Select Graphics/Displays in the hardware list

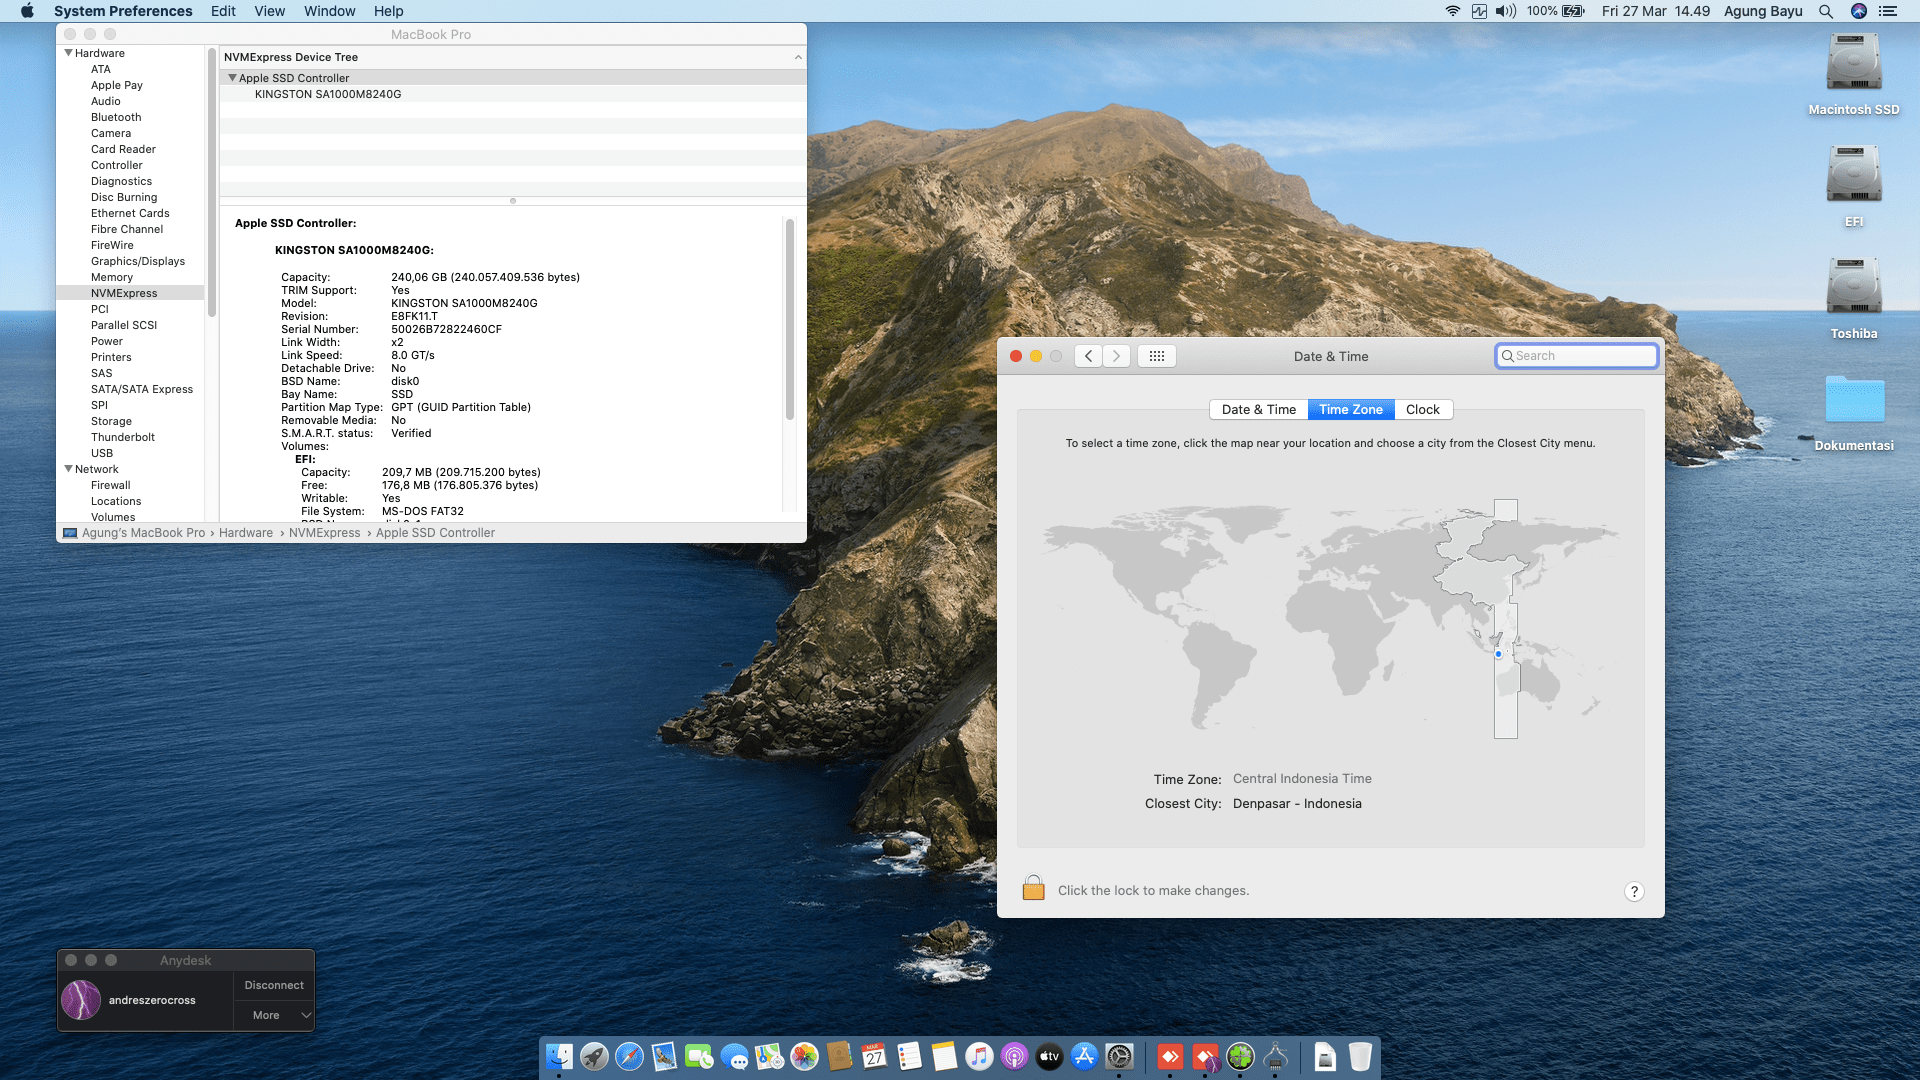[138, 261]
